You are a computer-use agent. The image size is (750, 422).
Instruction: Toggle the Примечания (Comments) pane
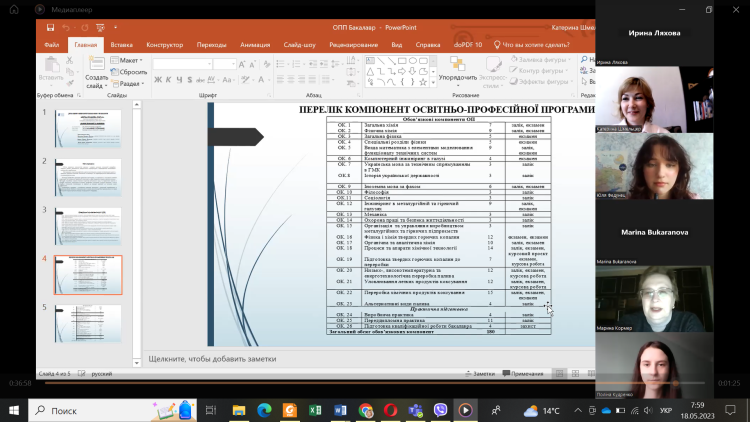(x=524, y=373)
